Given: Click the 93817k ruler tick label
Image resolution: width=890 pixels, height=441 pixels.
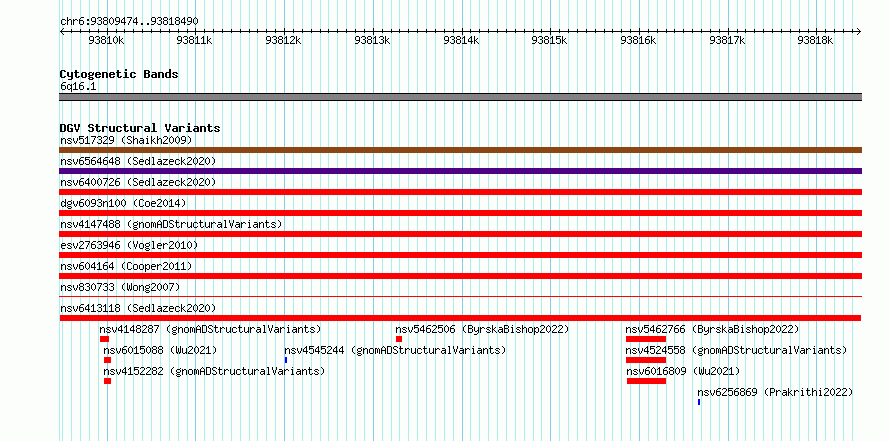Looking at the screenshot, I should (727, 40).
